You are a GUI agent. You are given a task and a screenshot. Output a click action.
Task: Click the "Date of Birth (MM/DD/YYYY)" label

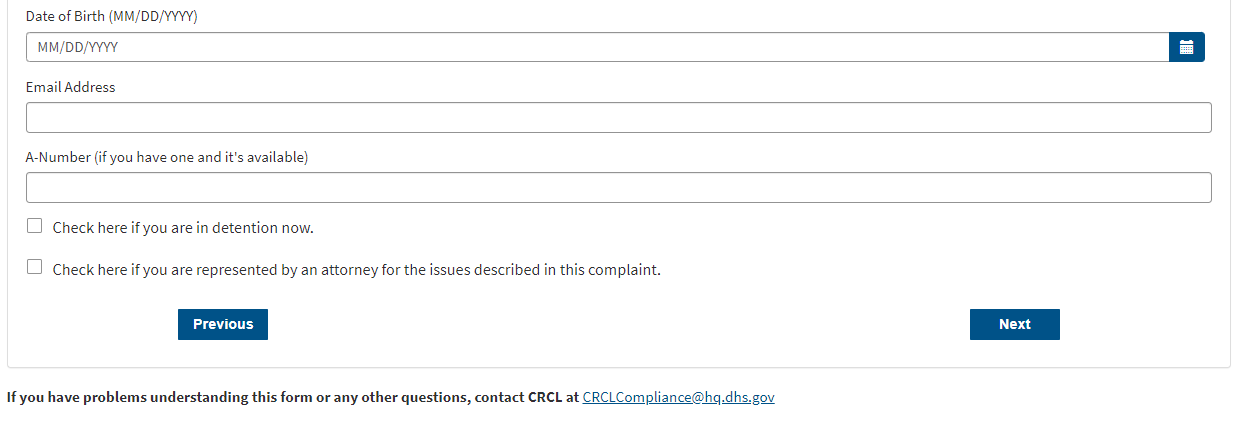(112, 17)
